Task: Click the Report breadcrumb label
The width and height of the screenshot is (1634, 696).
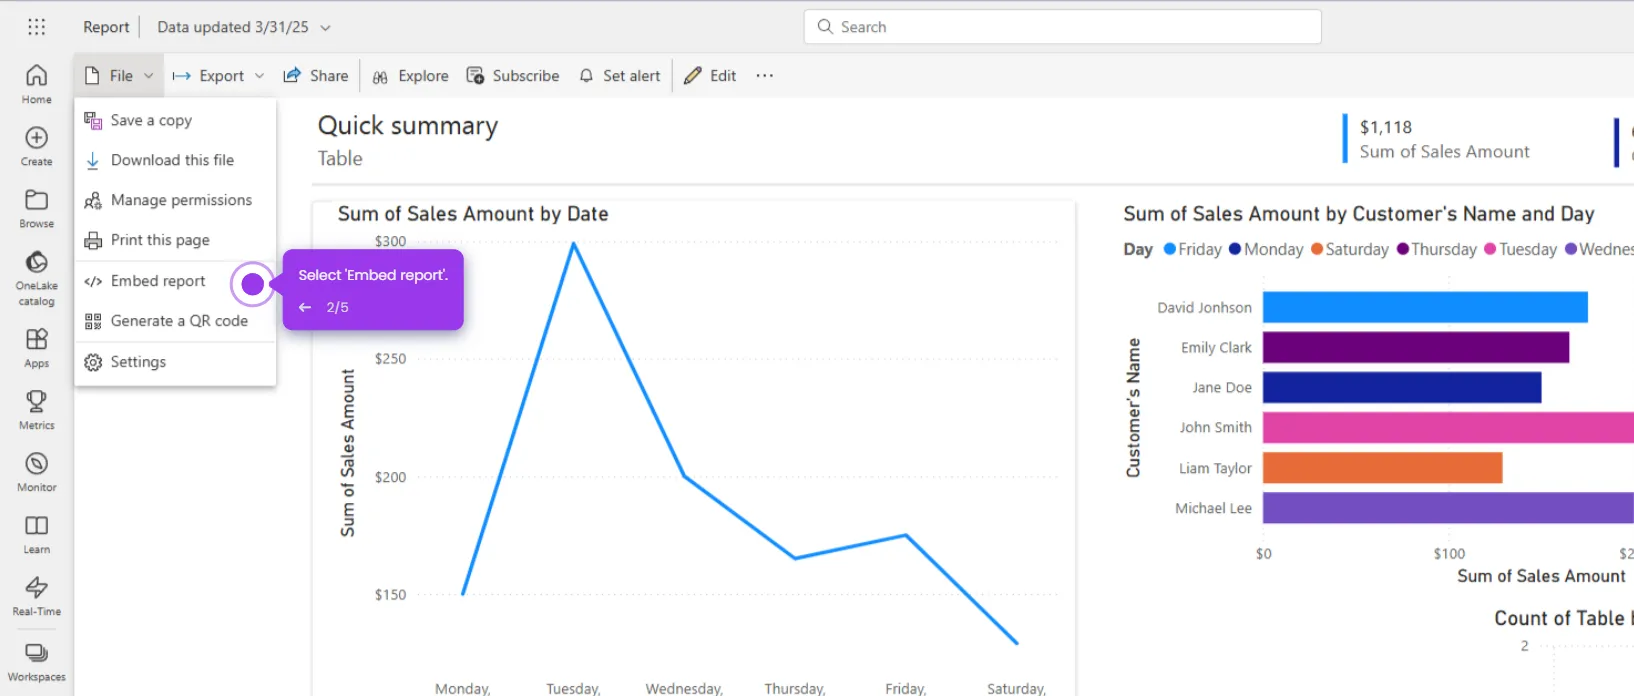Action: 106,27
